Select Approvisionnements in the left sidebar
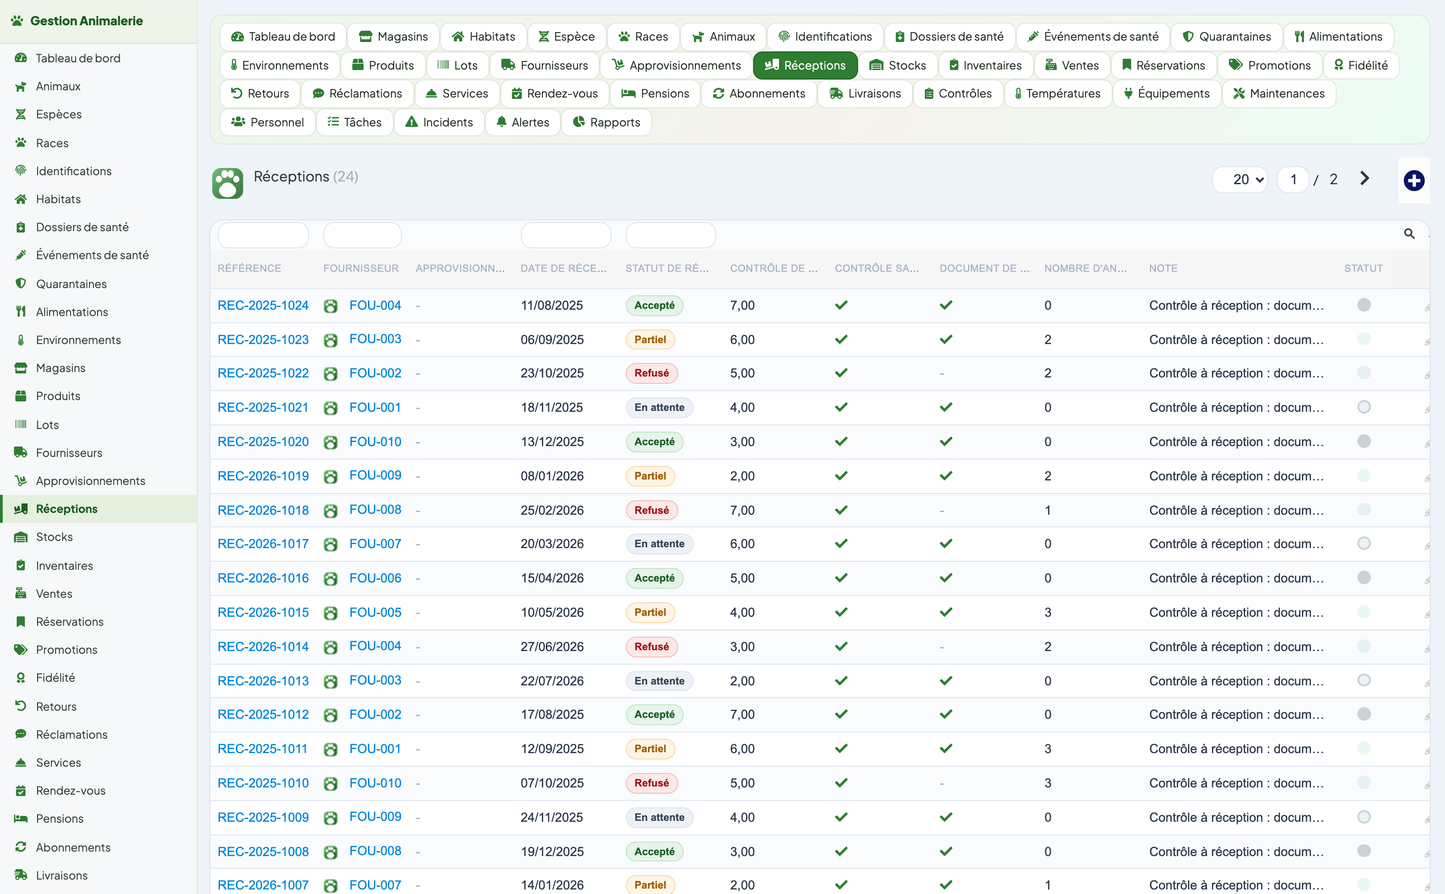 coord(90,481)
